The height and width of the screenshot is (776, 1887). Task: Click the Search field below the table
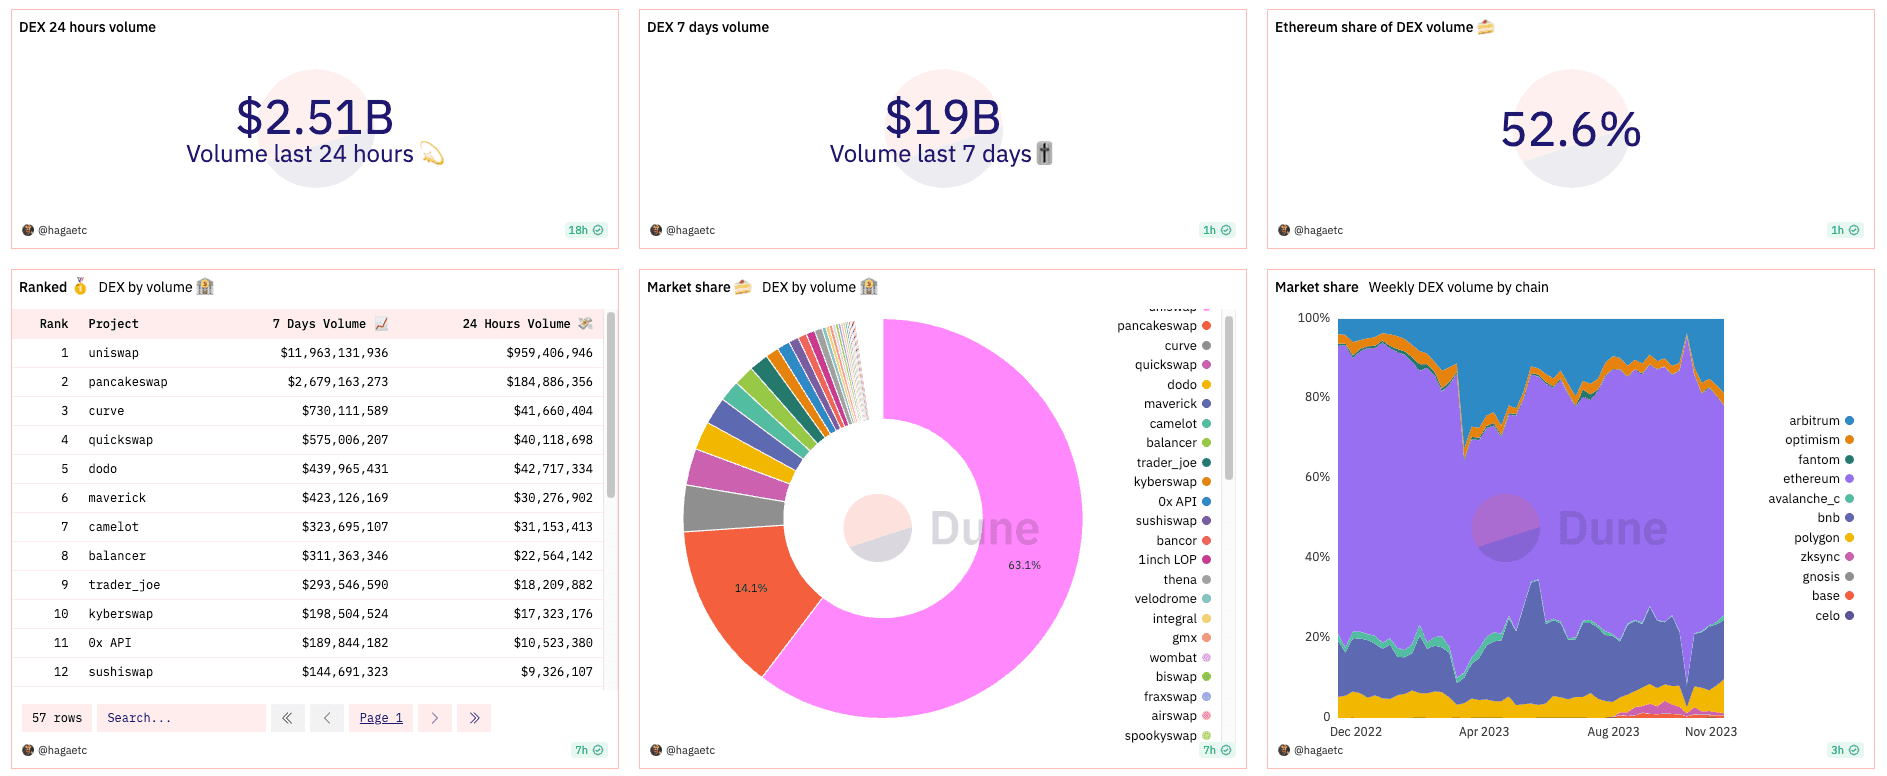(x=180, y=718)
